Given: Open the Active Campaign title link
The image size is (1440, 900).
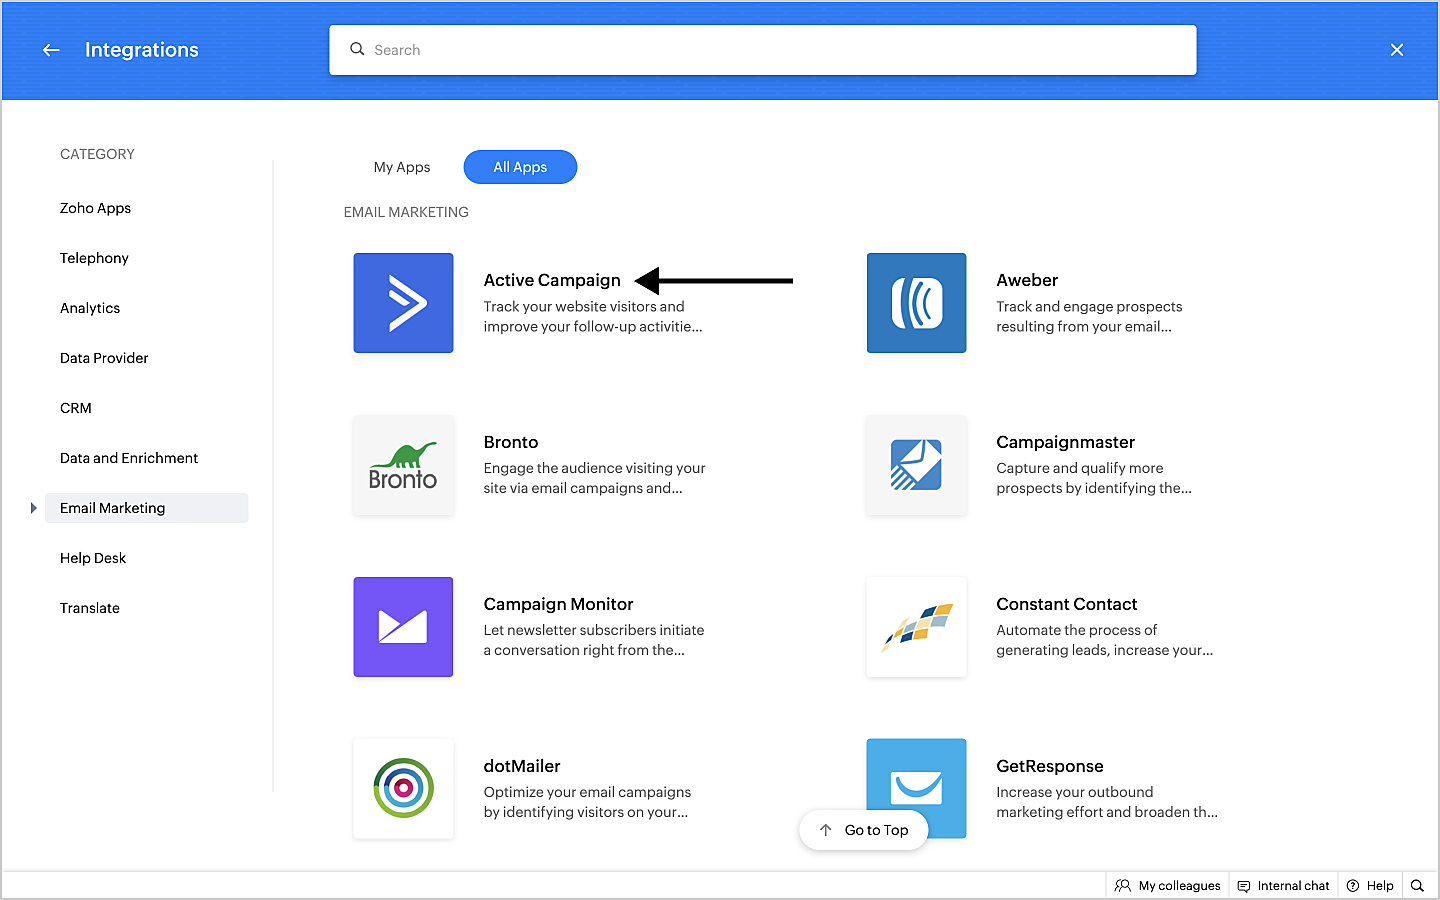Looking at the screenshot, I should pos(552,280).
